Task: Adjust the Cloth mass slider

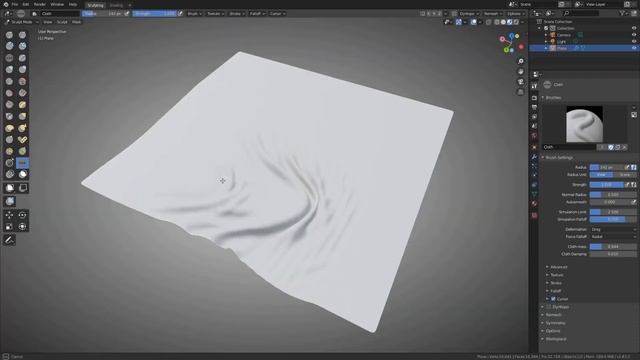Action: 613,247
